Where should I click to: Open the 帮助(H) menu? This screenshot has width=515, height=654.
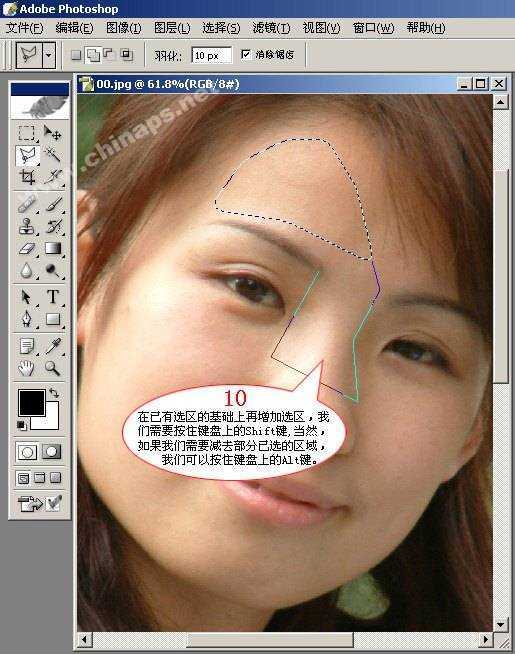pyautogui.click(x=426, y=28)
